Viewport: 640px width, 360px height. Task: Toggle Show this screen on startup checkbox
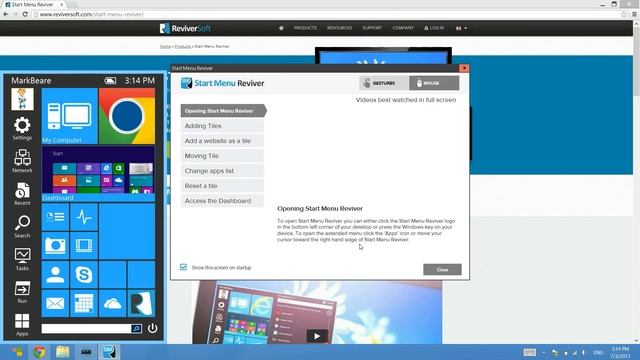tap(183, 267)
